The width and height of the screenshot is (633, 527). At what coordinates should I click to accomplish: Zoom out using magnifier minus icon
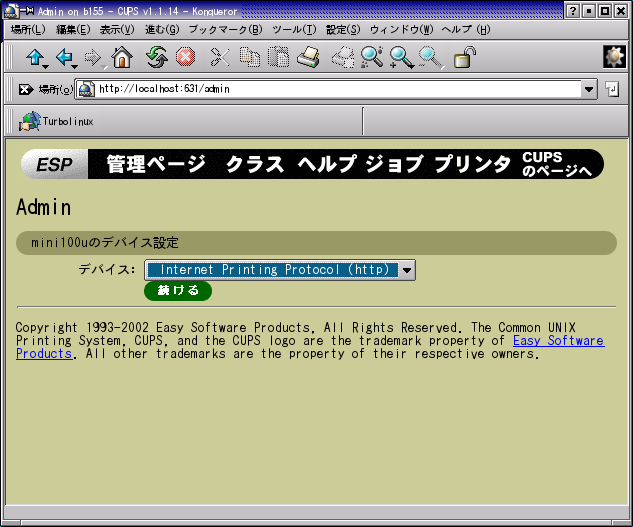coord(431,57)
